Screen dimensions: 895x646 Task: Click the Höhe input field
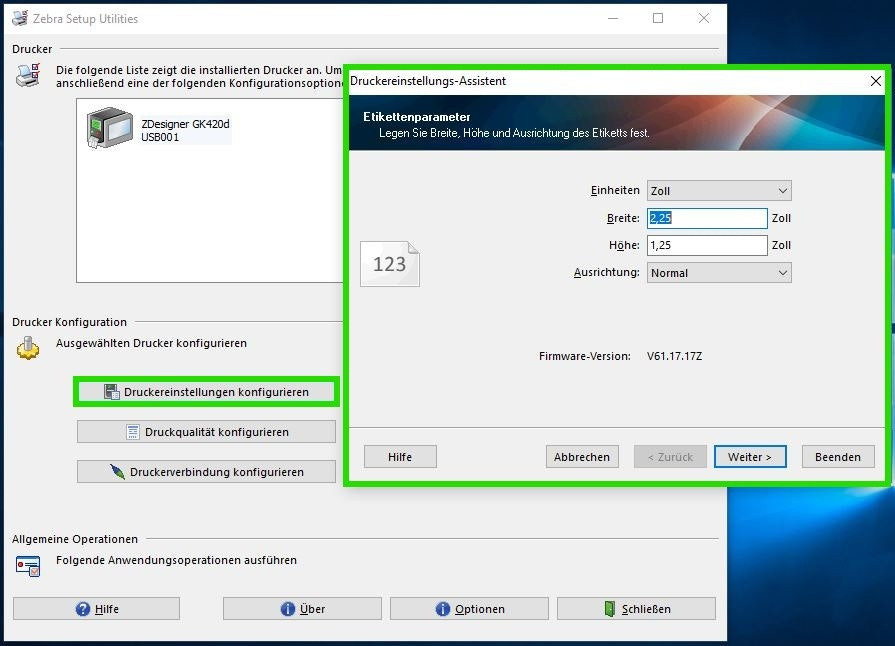coord(707,245)
